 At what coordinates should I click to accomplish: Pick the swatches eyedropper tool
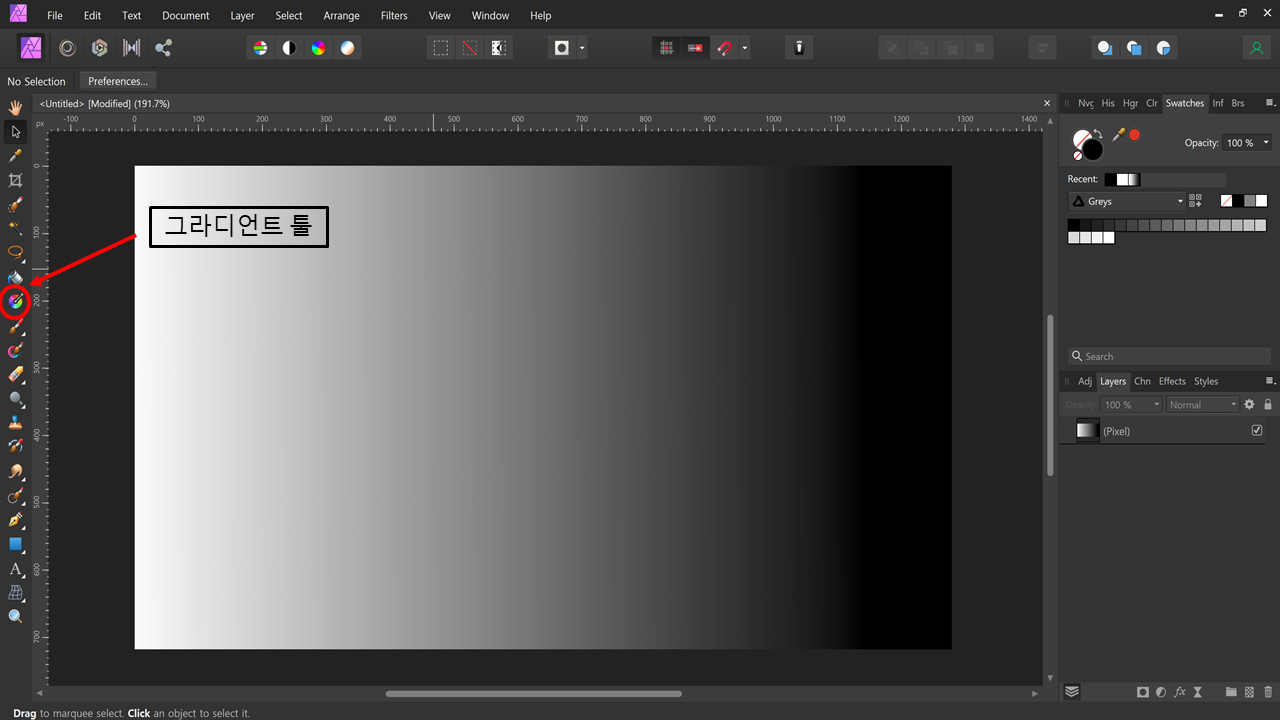[x=1118, y=135]
